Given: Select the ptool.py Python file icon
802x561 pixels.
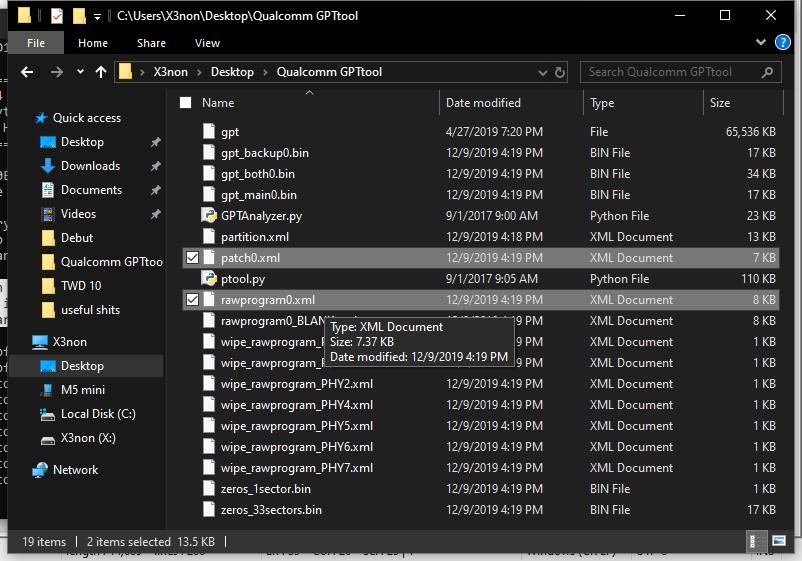Looking at the screenshot, I should pos(209,278).
